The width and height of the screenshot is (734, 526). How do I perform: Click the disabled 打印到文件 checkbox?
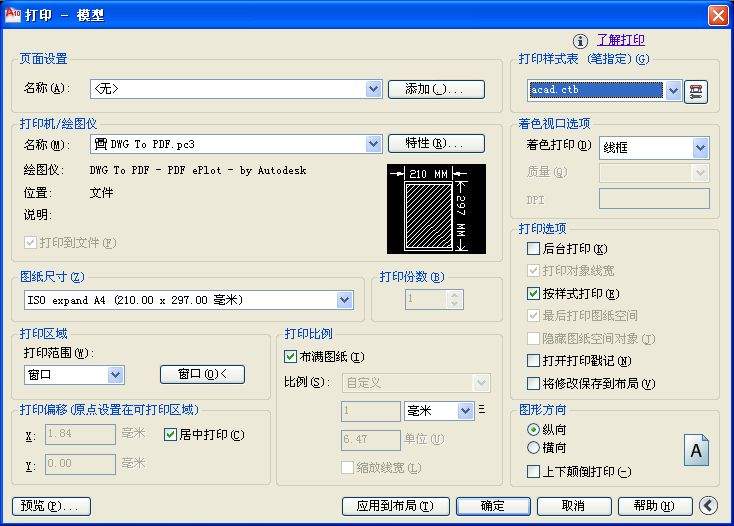point(30,242)
